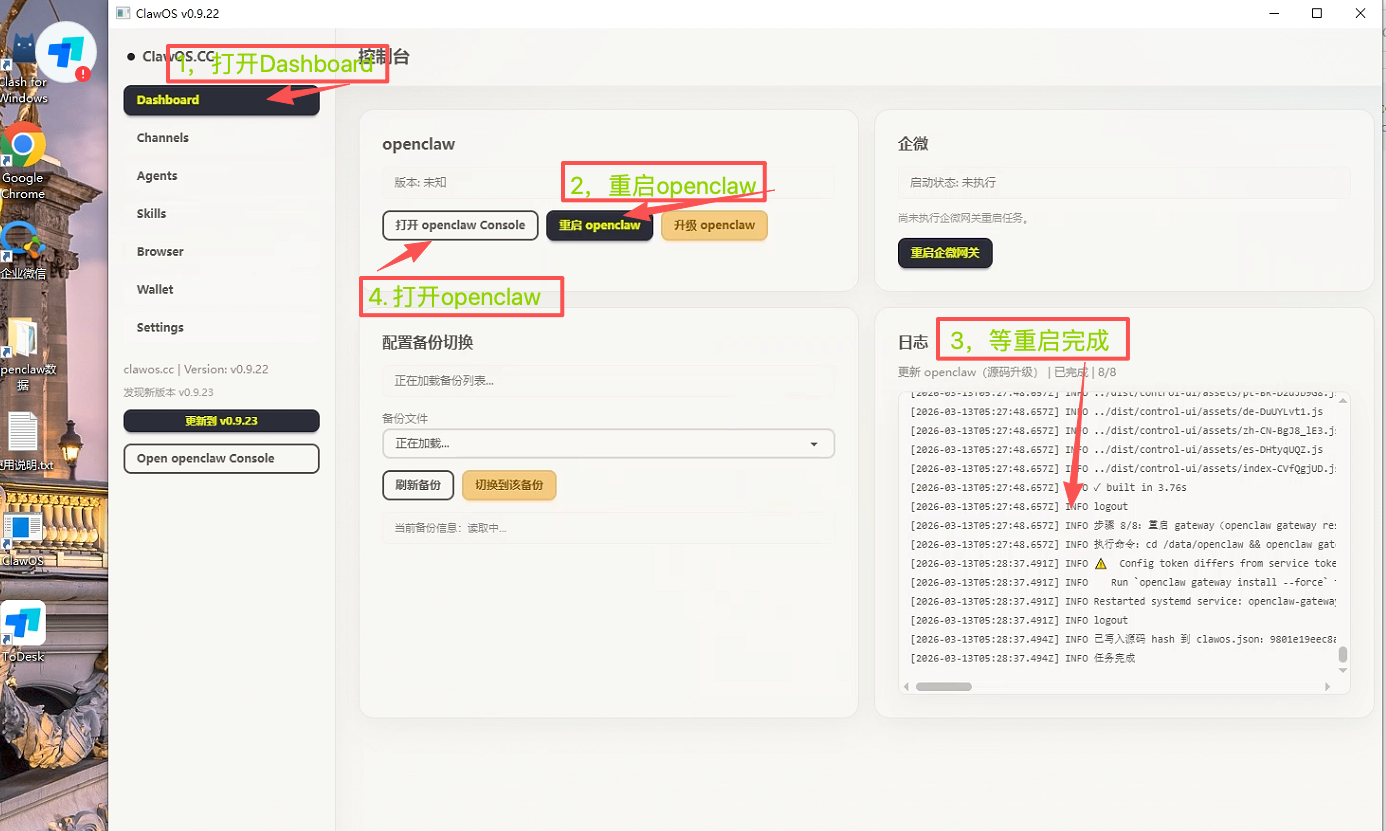Go to the Agents section
Image resolution: width=1386 pixels, height=831 pixels.
[157, 176]
